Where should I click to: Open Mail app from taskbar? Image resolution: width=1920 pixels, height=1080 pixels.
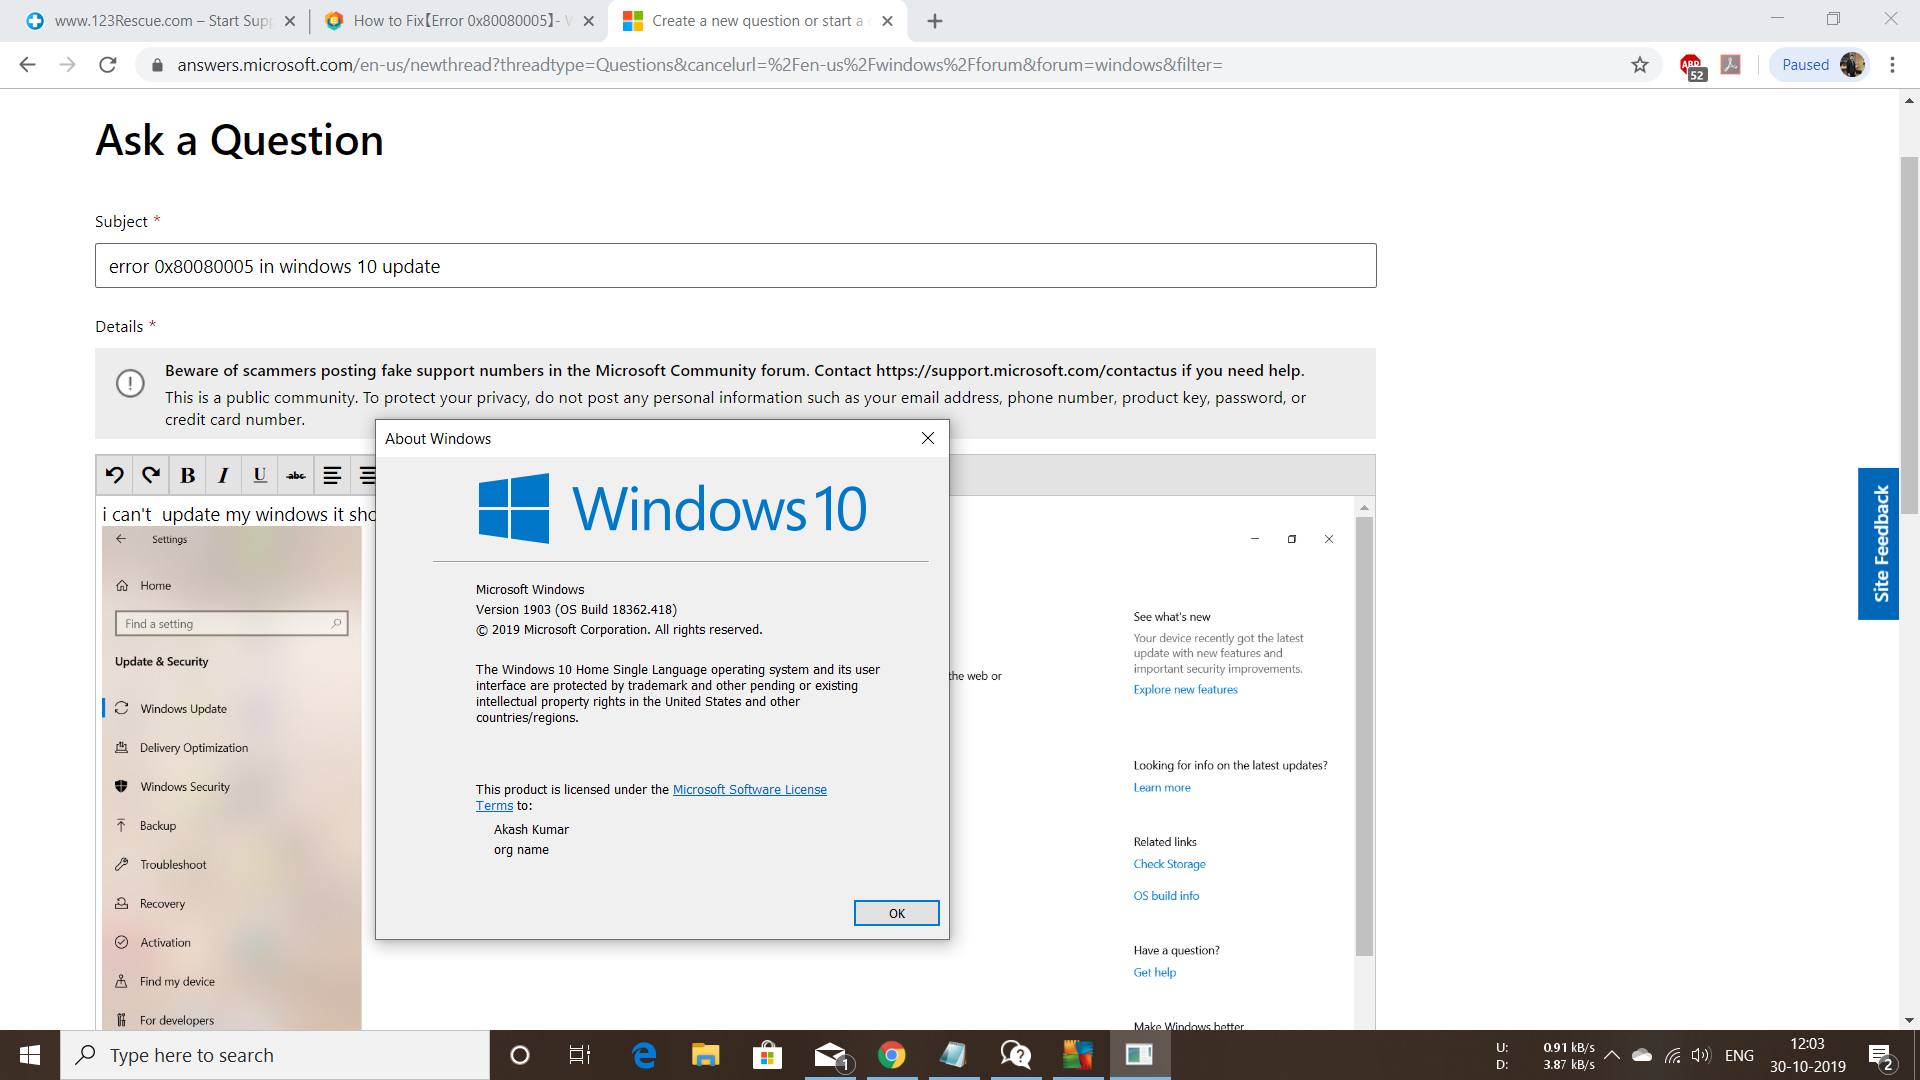[x=830, y=1055]
